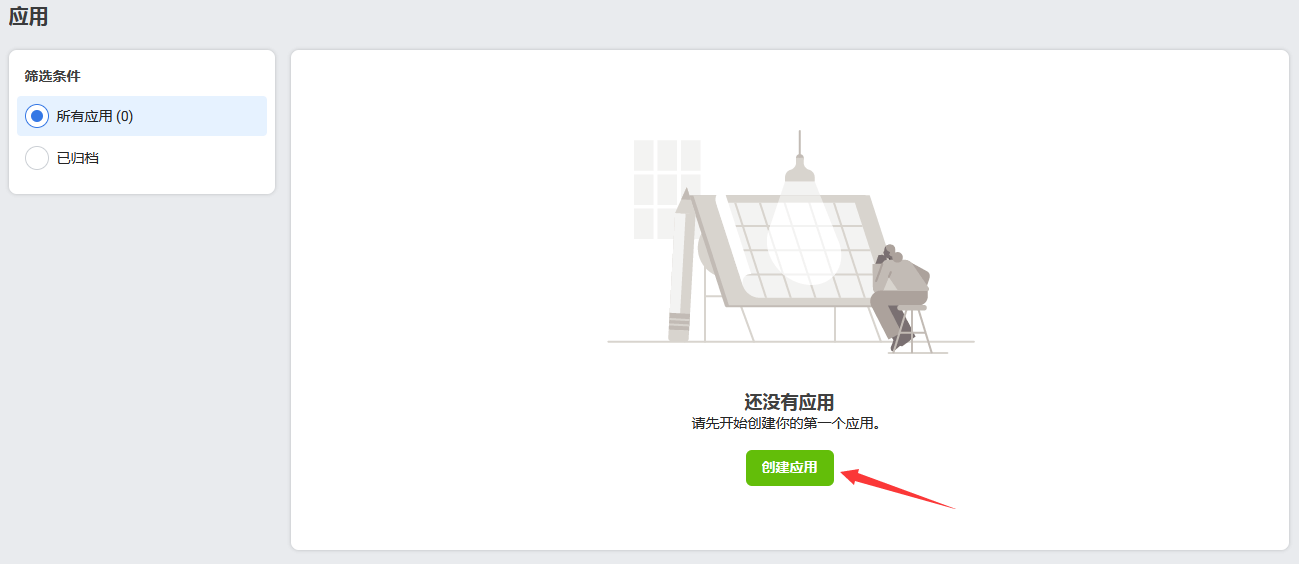1299x564 pixels.
Task: Click the blank area of the main apps panel
Action: click(1100, 300)
